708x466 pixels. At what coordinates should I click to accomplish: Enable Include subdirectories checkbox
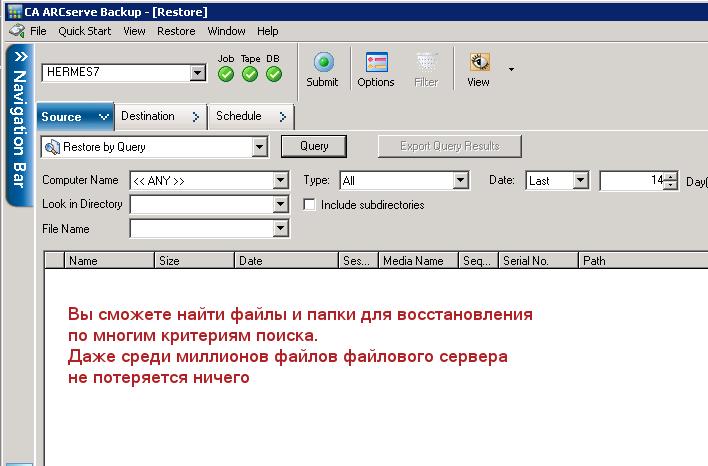click(309, 205)
